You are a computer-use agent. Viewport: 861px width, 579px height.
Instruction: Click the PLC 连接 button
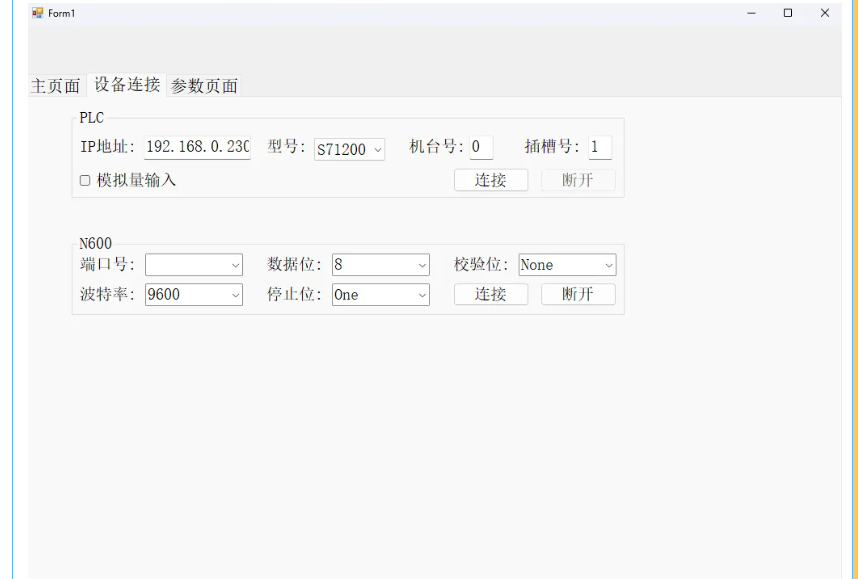[x=490, y=180]
